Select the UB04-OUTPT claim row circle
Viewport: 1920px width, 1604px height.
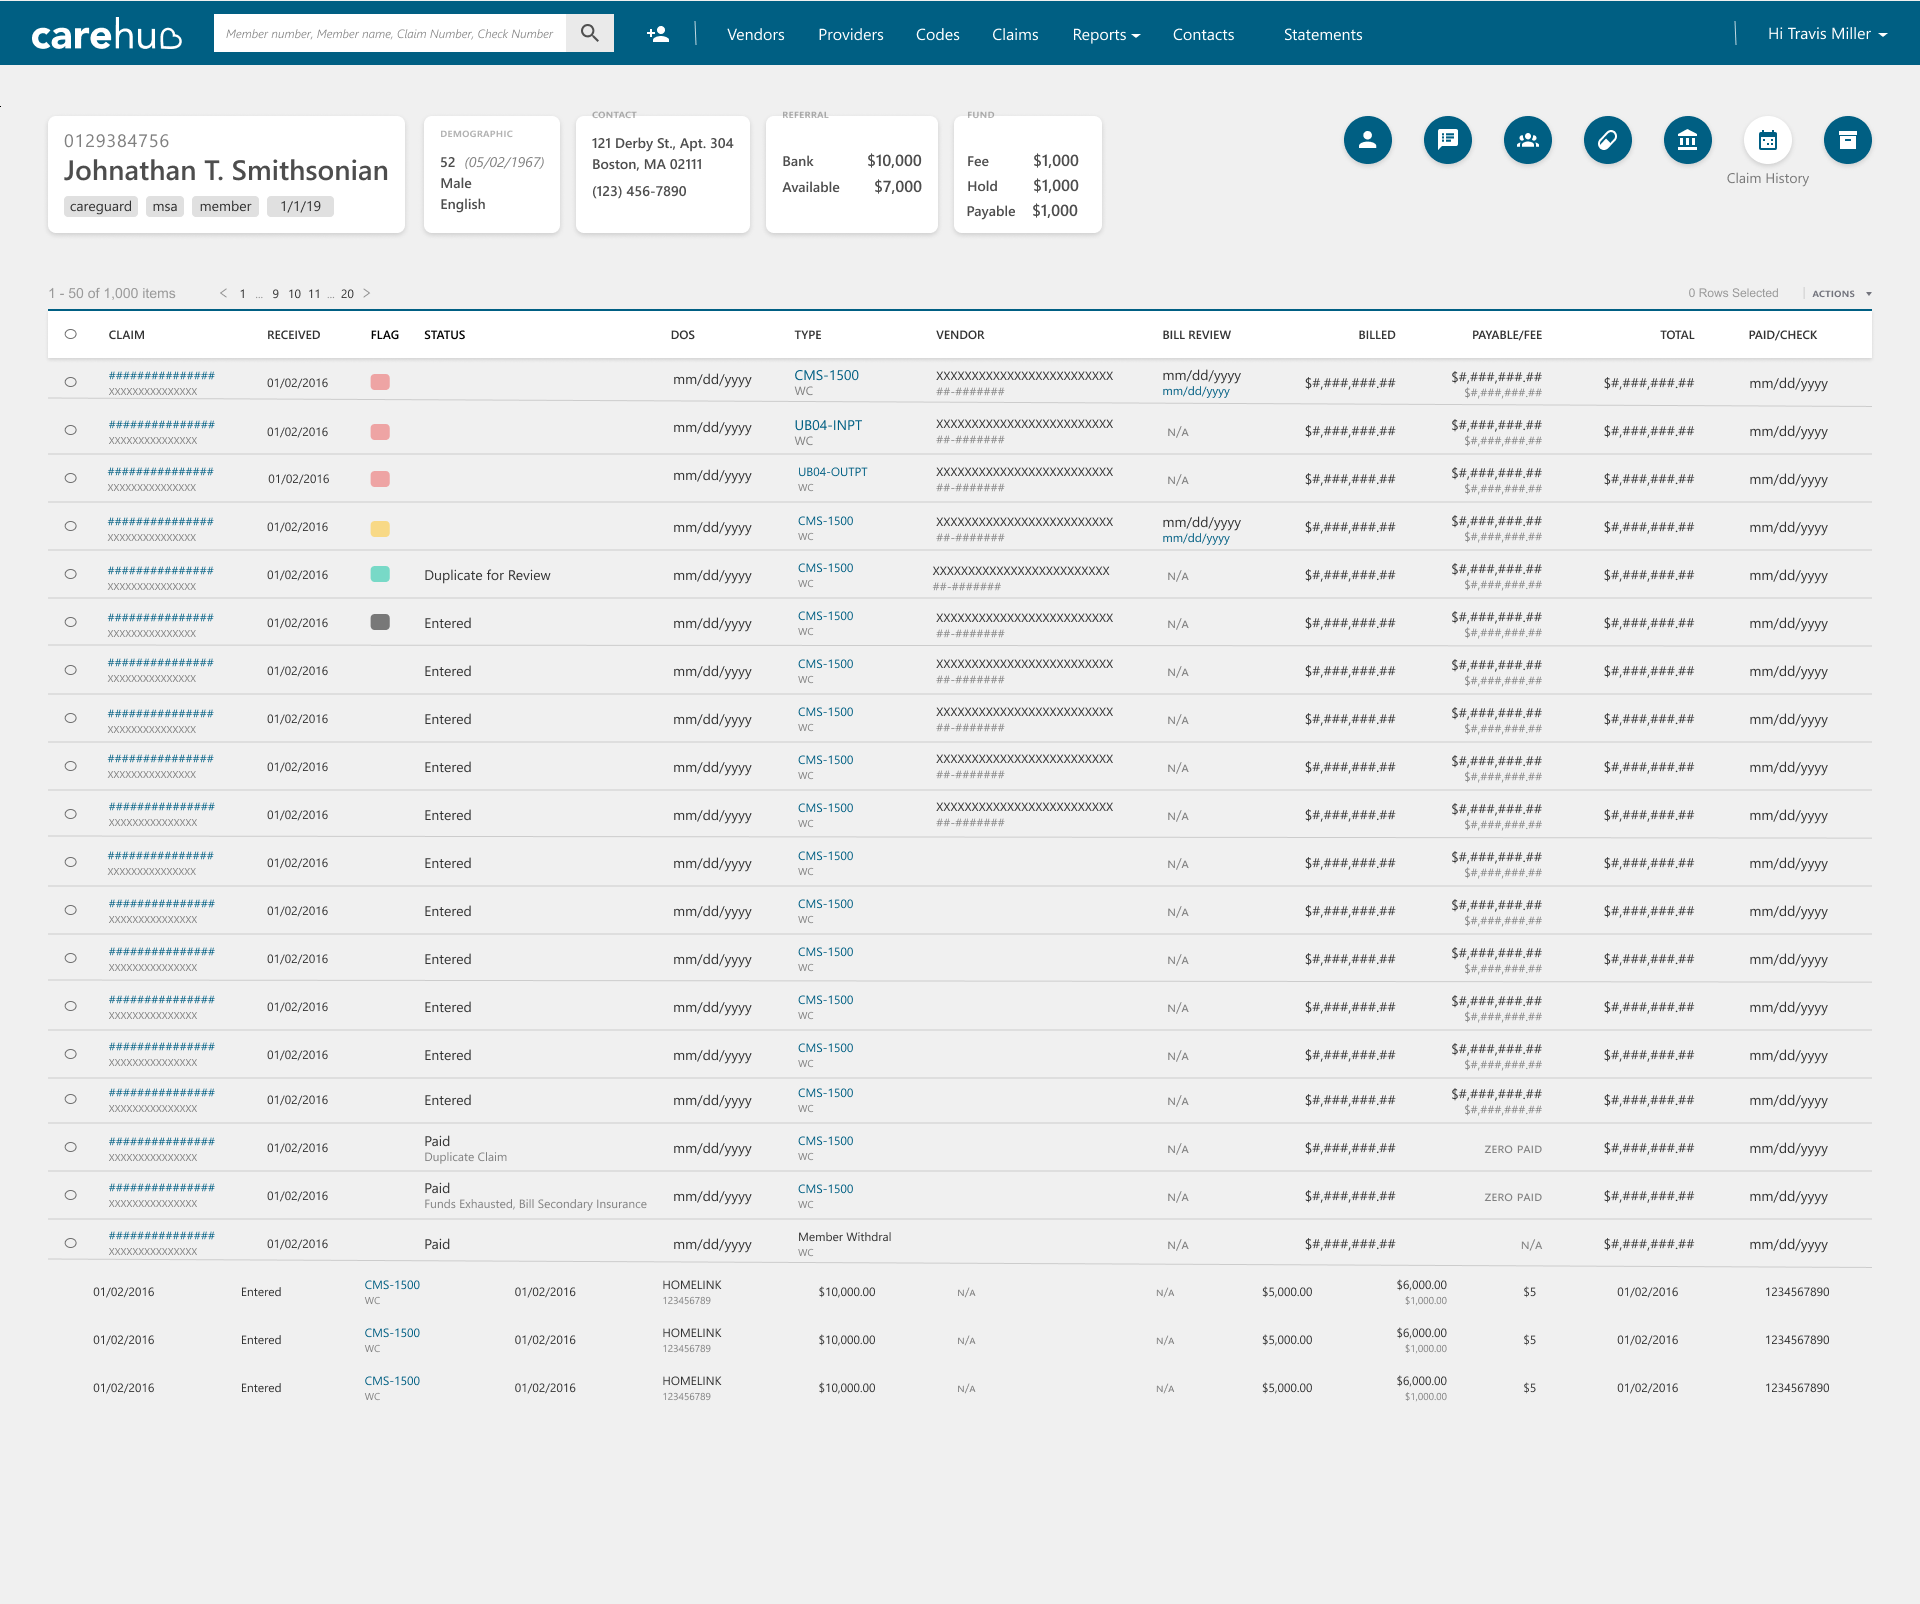tap(70, 478)
